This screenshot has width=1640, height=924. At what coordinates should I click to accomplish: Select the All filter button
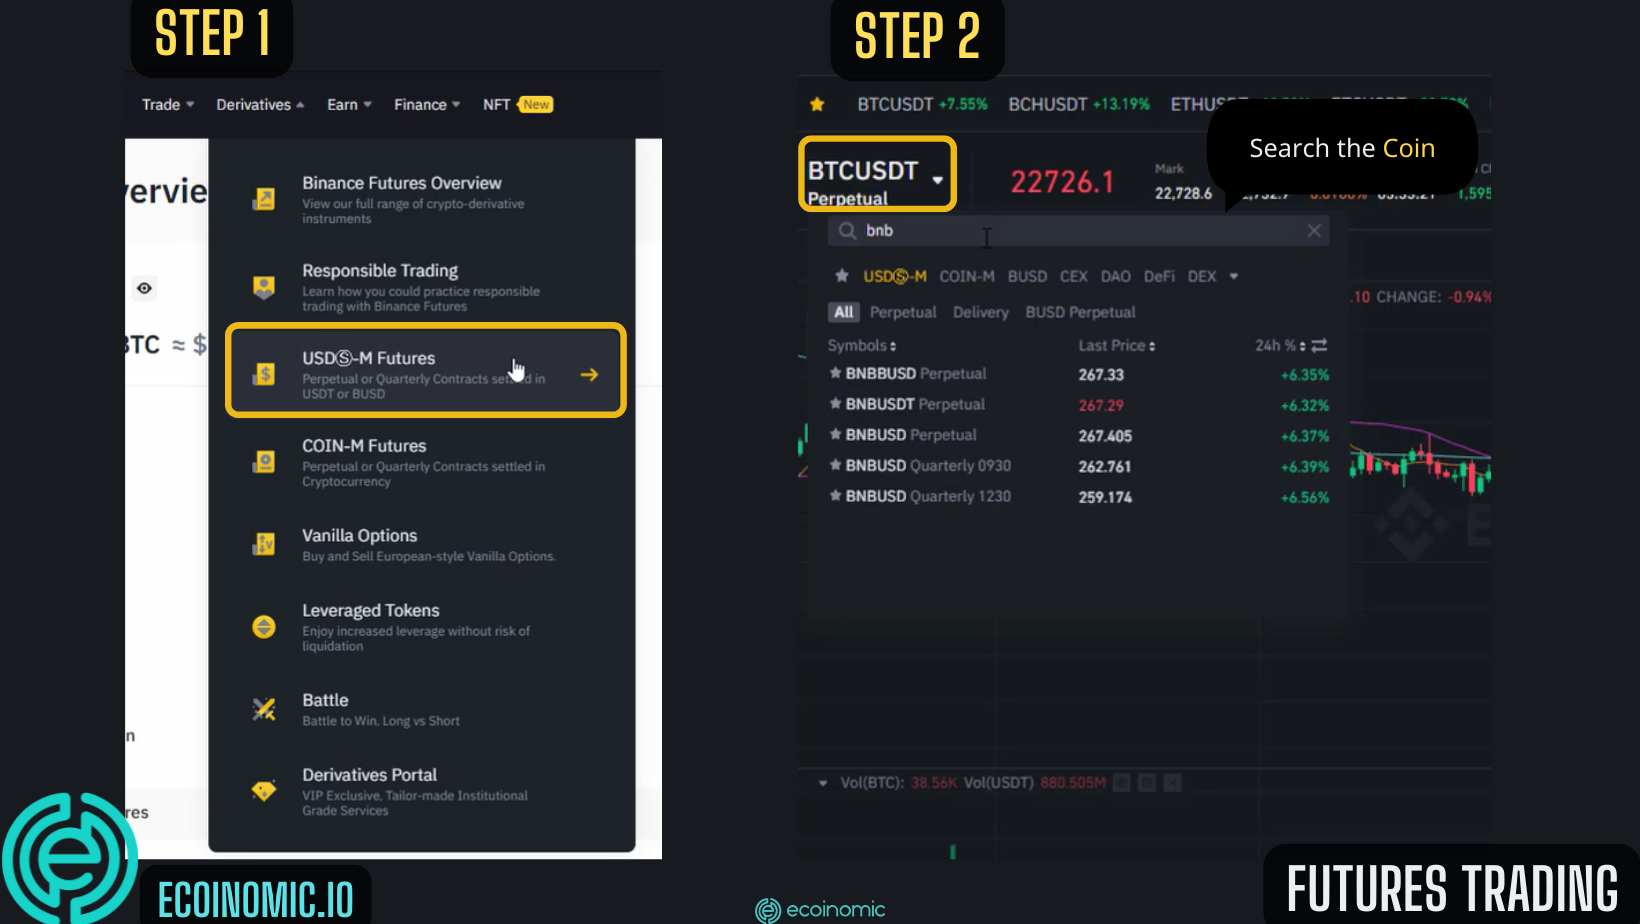coord(844,312)
